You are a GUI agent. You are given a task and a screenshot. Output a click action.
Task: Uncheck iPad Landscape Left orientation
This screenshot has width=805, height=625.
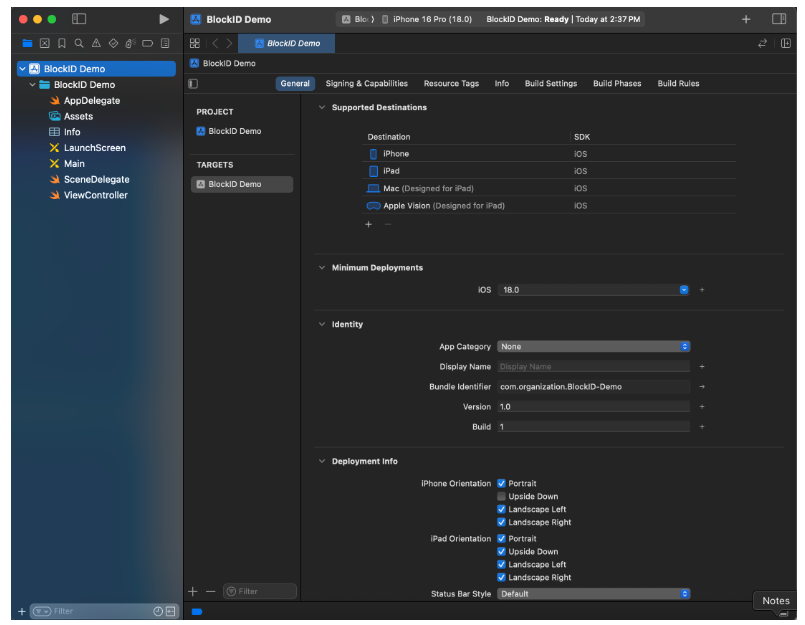click(x=502, y=565)
